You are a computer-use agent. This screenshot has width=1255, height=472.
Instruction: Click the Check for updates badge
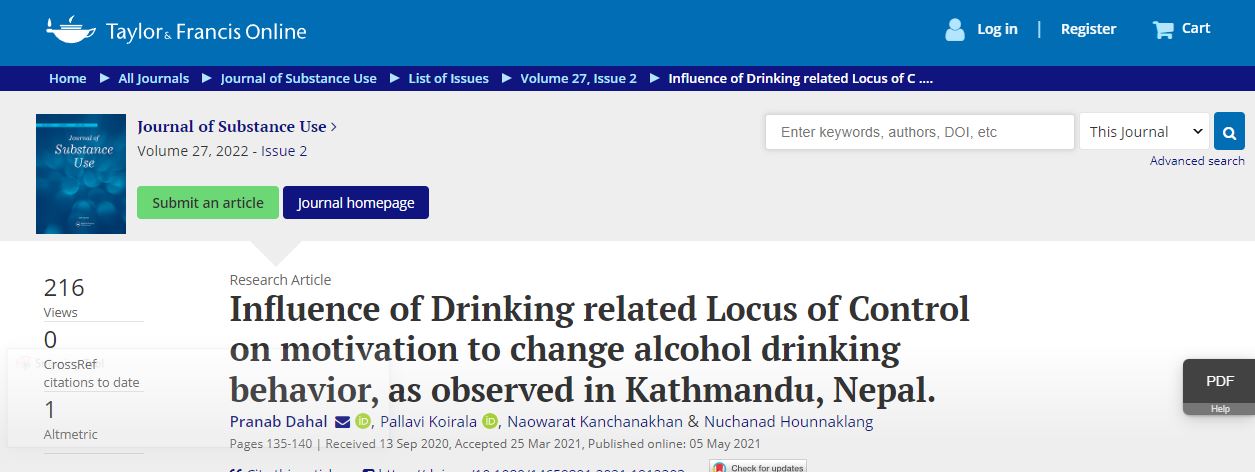click(x=757, y=466)
